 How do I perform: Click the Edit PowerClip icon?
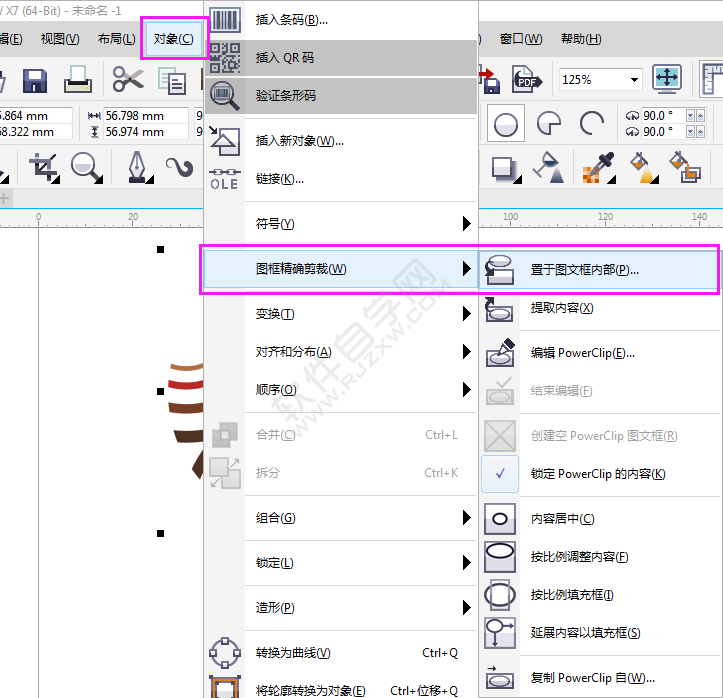pyautogui.click(x=500, y=353)
